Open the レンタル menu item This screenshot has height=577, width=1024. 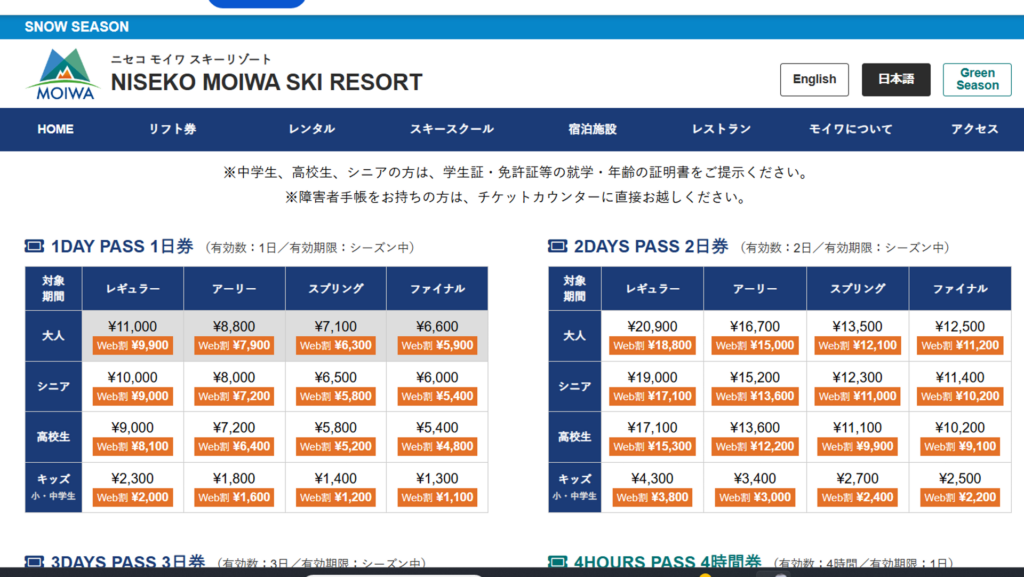tap(312, 129)
